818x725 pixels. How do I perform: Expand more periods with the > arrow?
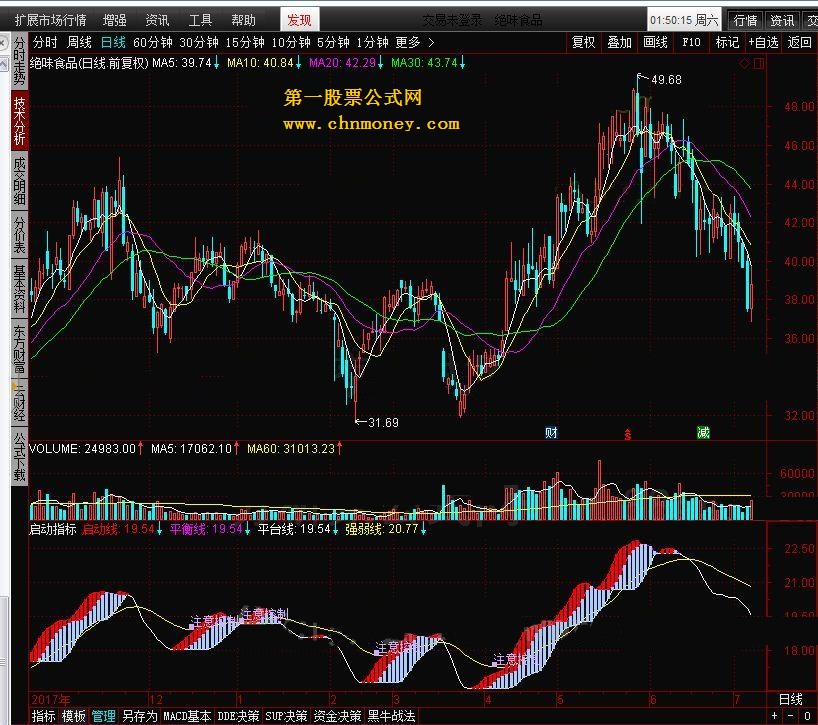click(x=431, y=42)
